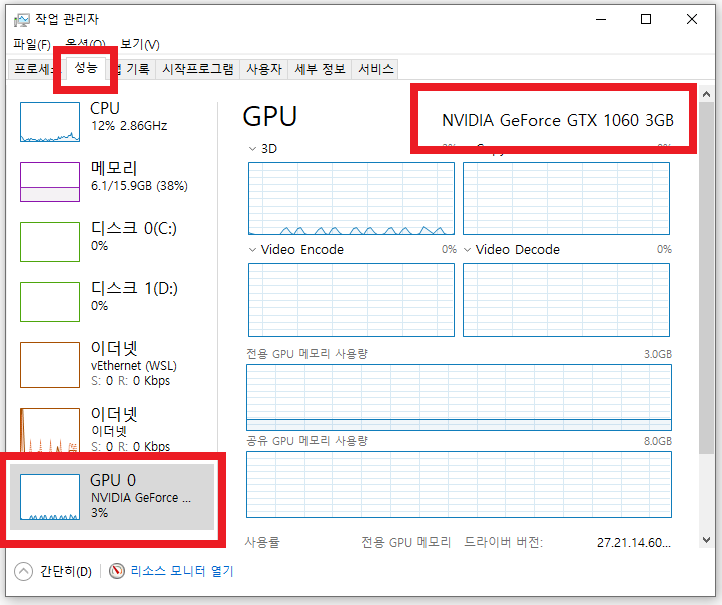Switch to the 프로세스 tab
722x605 pixels.
[33, 69]
